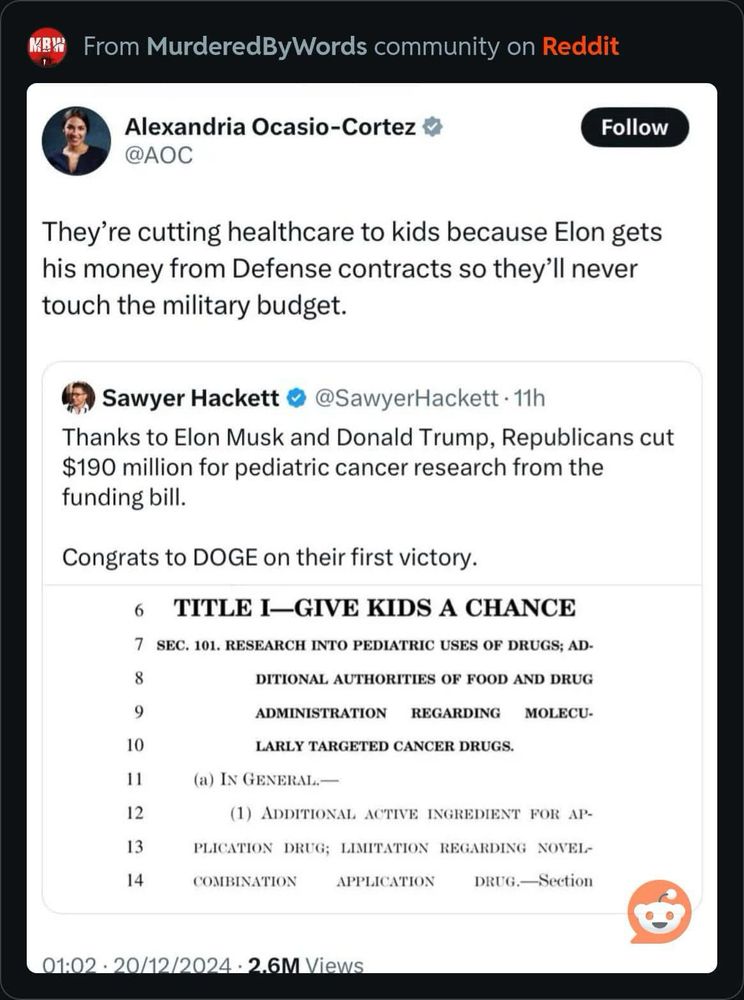Click the 2.6M Views count
The height and width of the screenshot is (1000, 744).
point(306,965)
